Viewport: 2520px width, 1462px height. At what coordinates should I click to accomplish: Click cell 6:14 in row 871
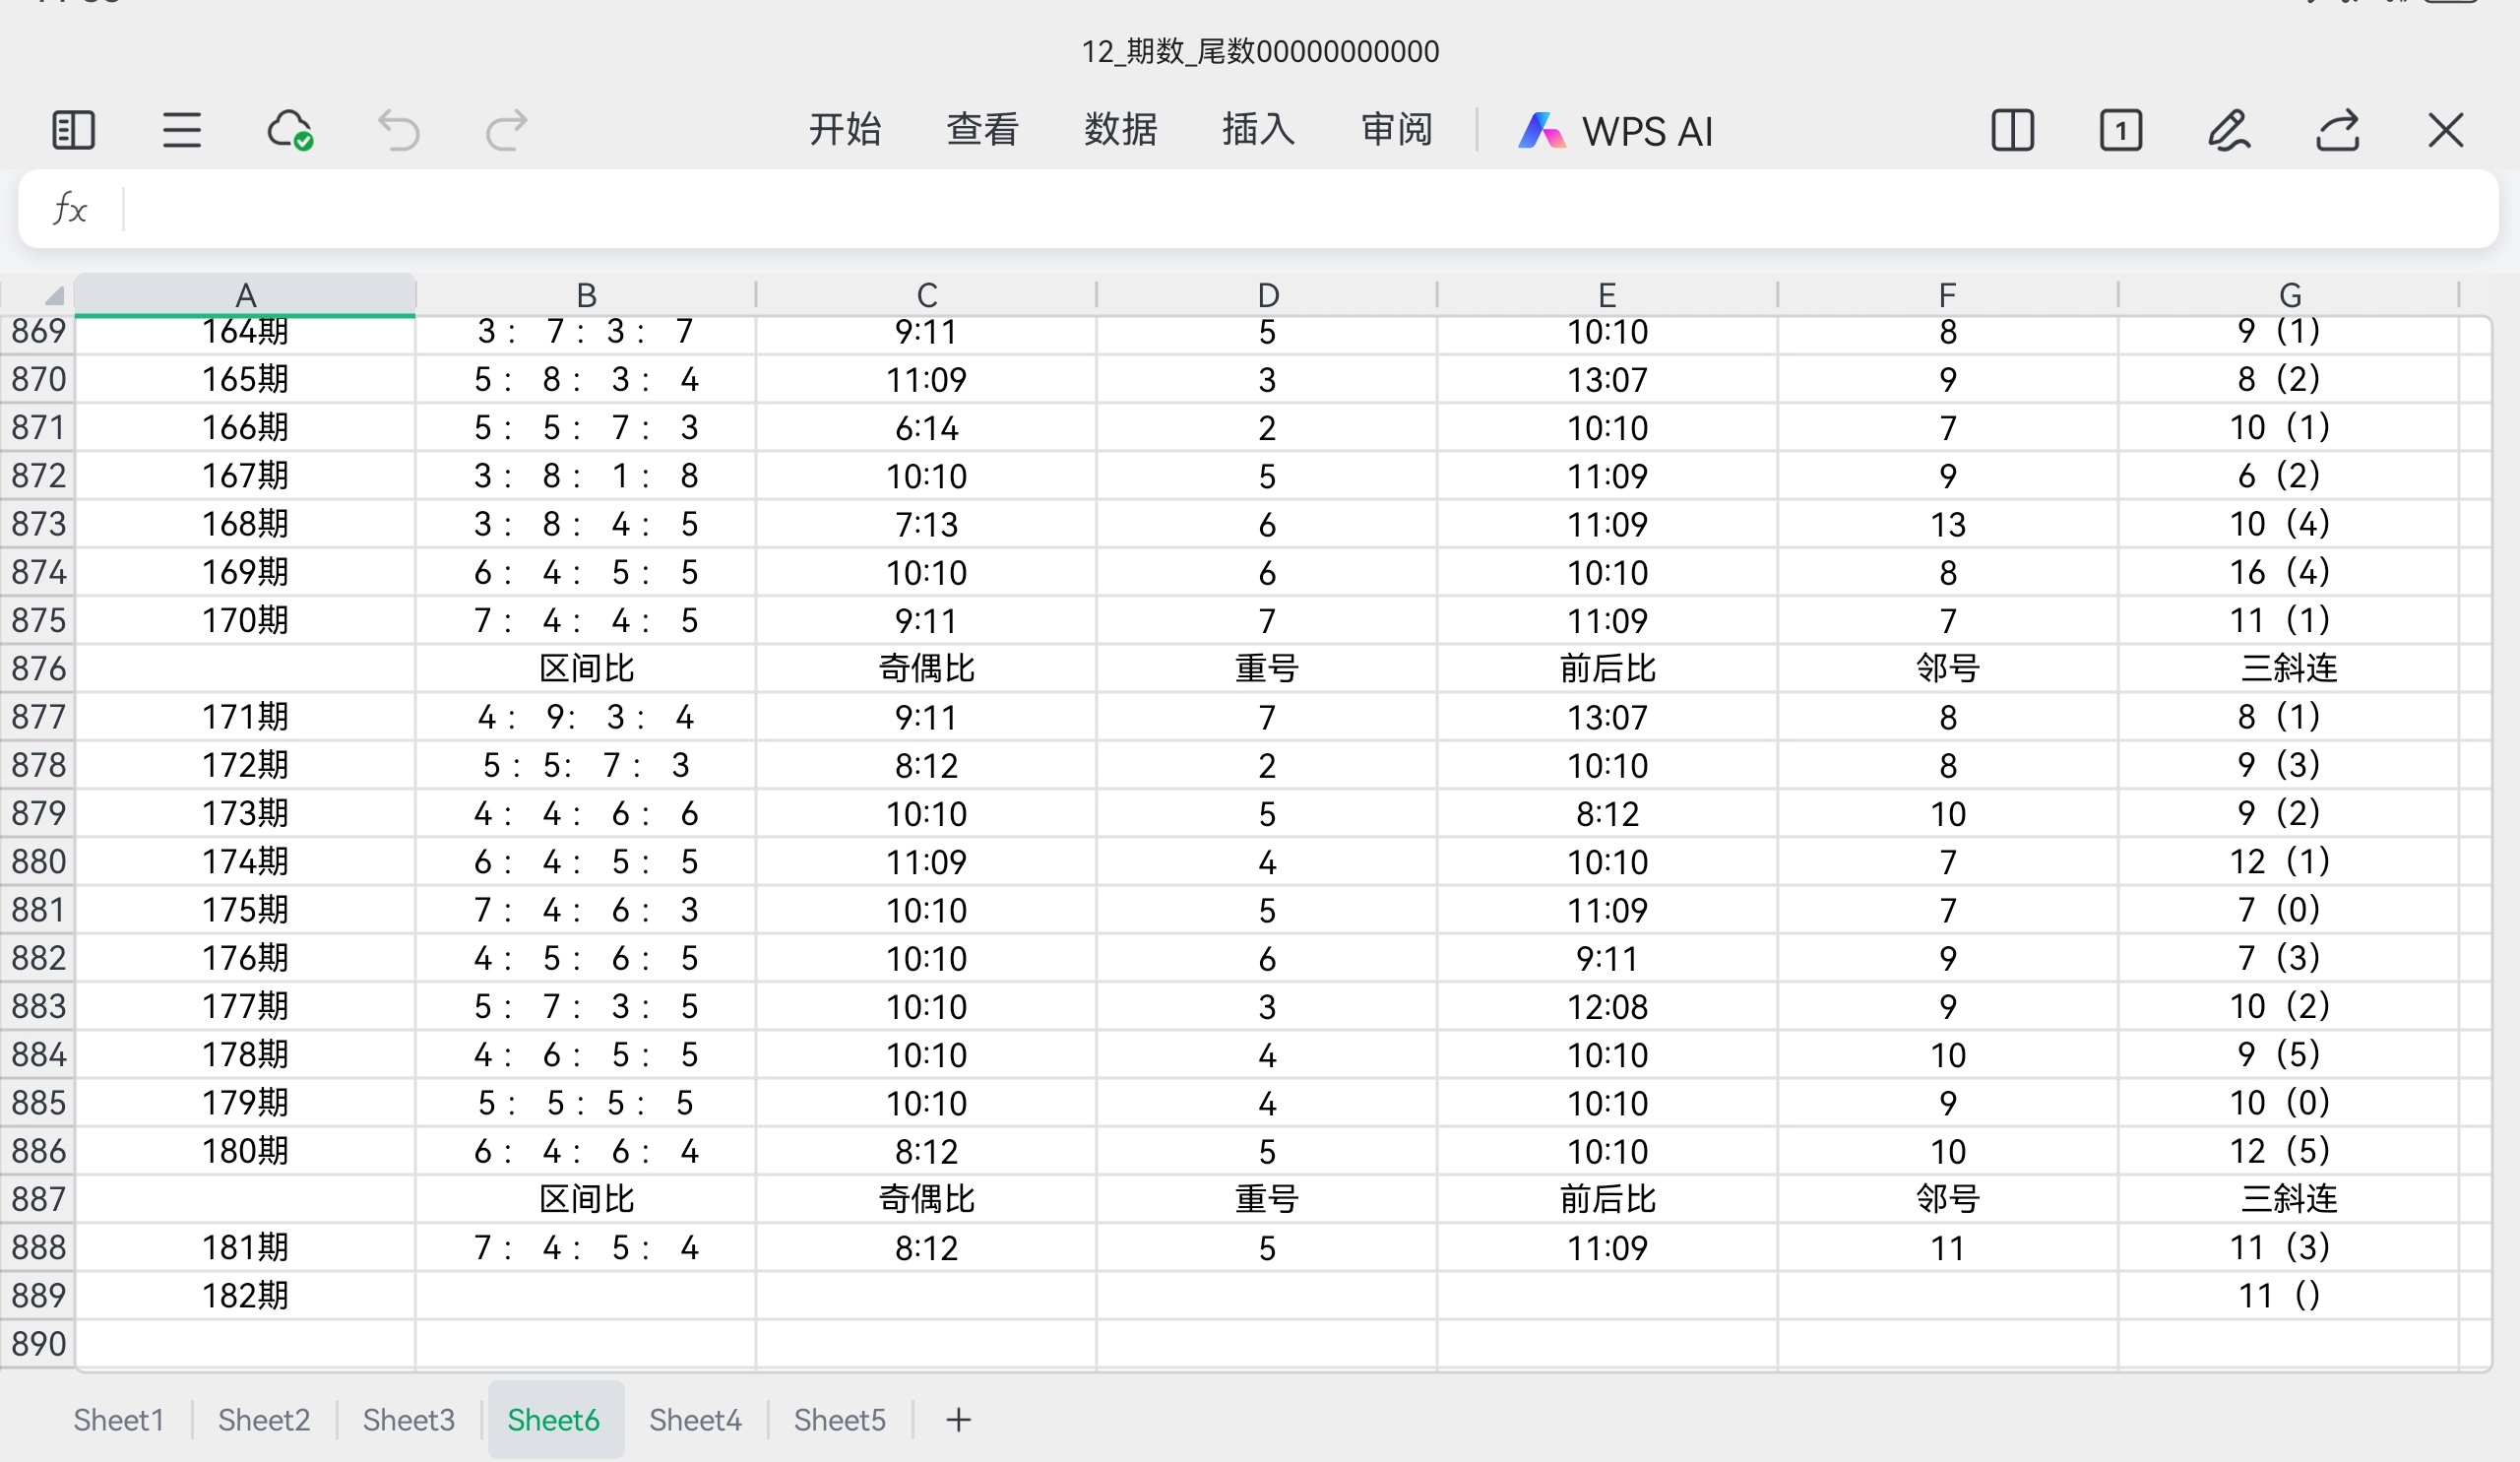927,428
